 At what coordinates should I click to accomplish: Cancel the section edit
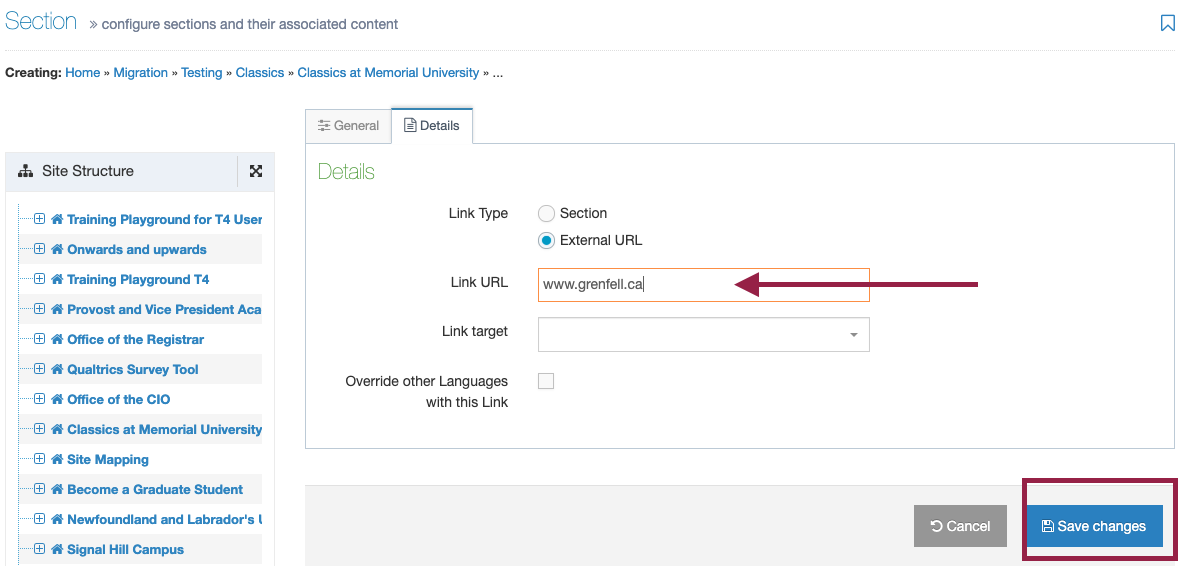960,527
